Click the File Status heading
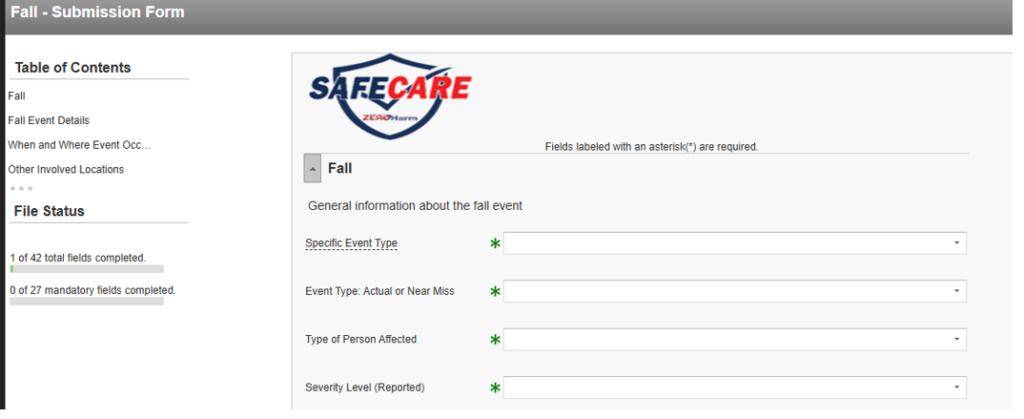The height and width of the screenshot is (419, 1024). coord(49,211)
